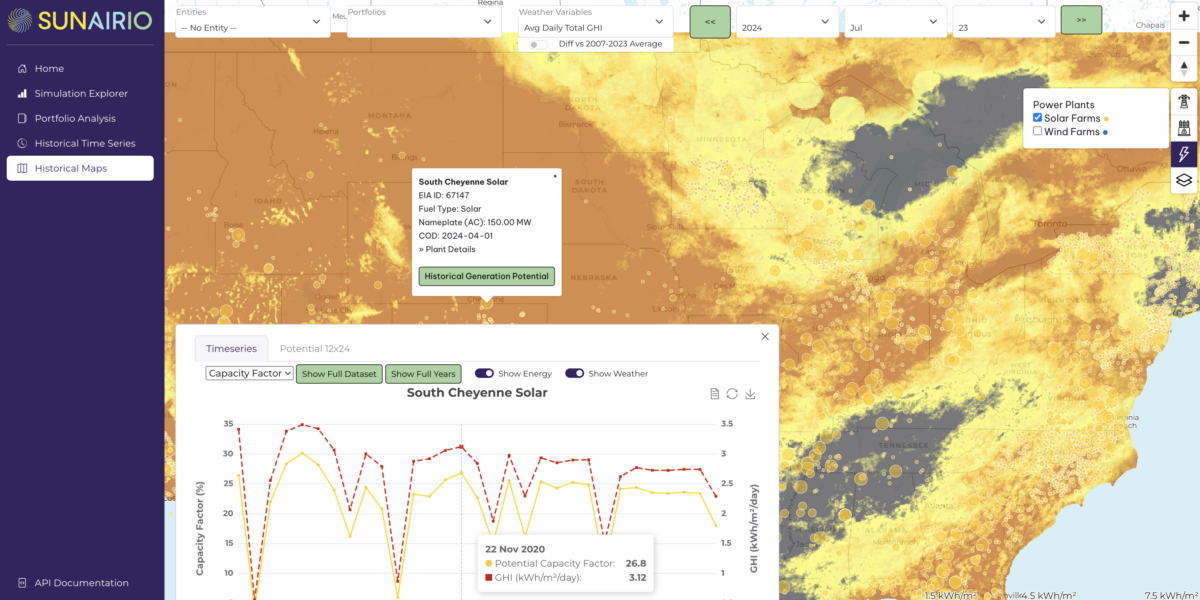1200x600 pixels.
Task: Reset map bearing with compass arrow
Action: [1184, 68]
